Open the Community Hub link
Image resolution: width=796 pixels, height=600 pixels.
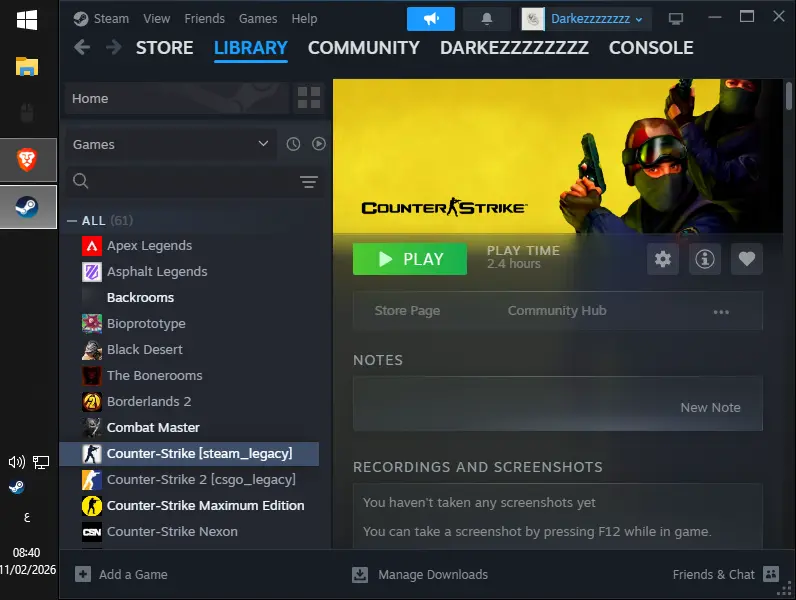(x=557, y=311)
